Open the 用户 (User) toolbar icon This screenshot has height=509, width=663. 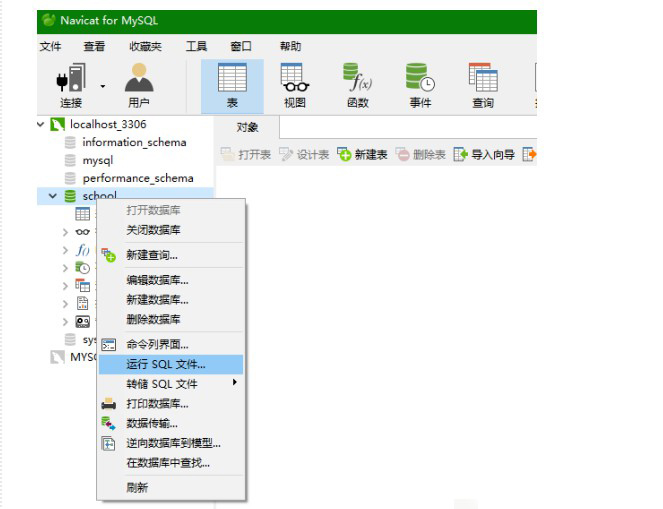pyautogui.click(x=139, y=84)
